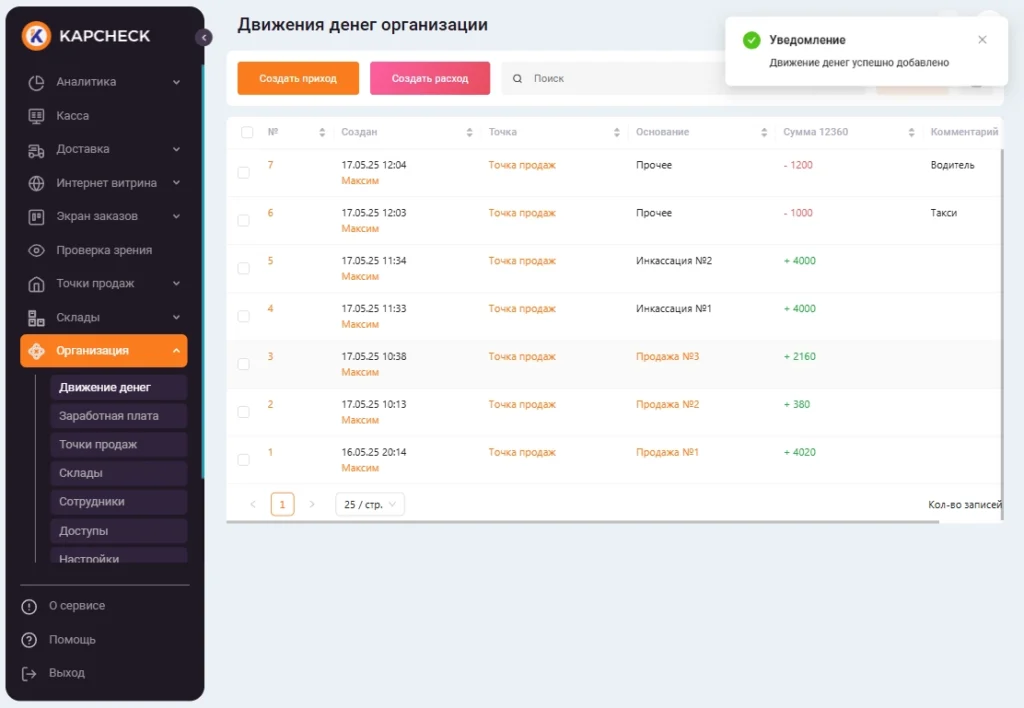
Task: Expand the Экран заказов submenu chevron
Action: click(x=176, y=217)
